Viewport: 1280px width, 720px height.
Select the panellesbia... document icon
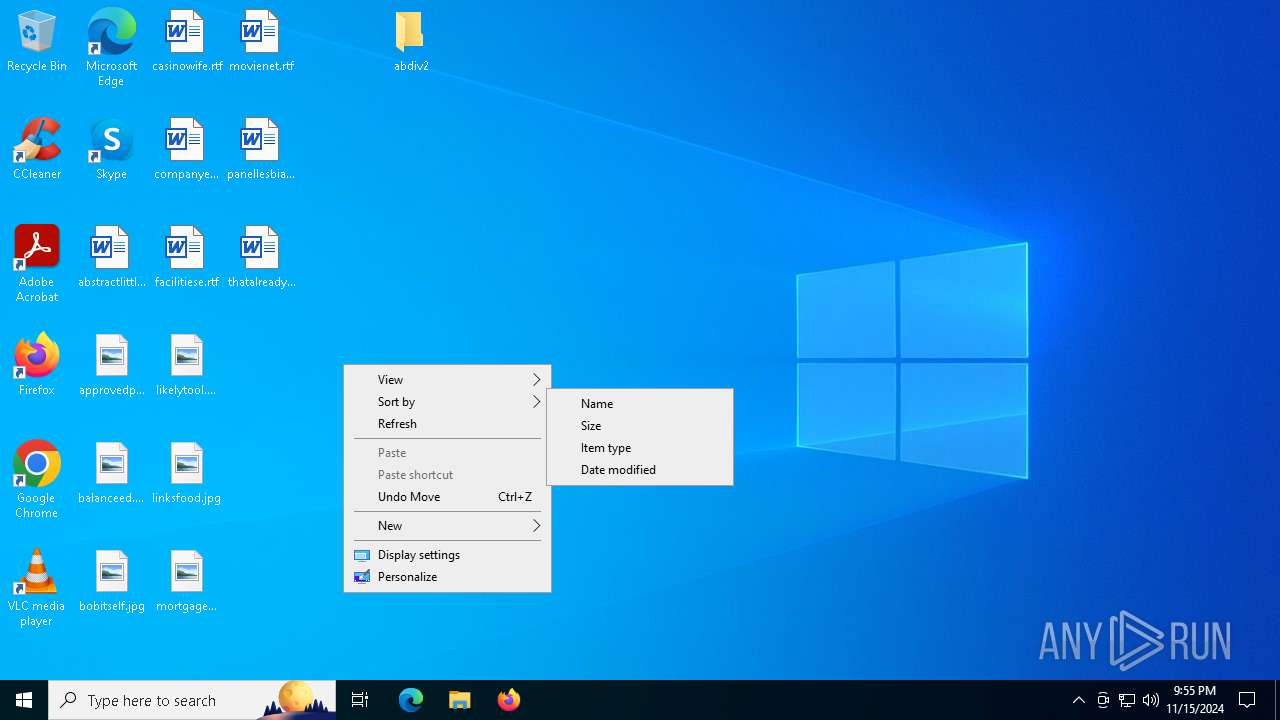point(261,149)
